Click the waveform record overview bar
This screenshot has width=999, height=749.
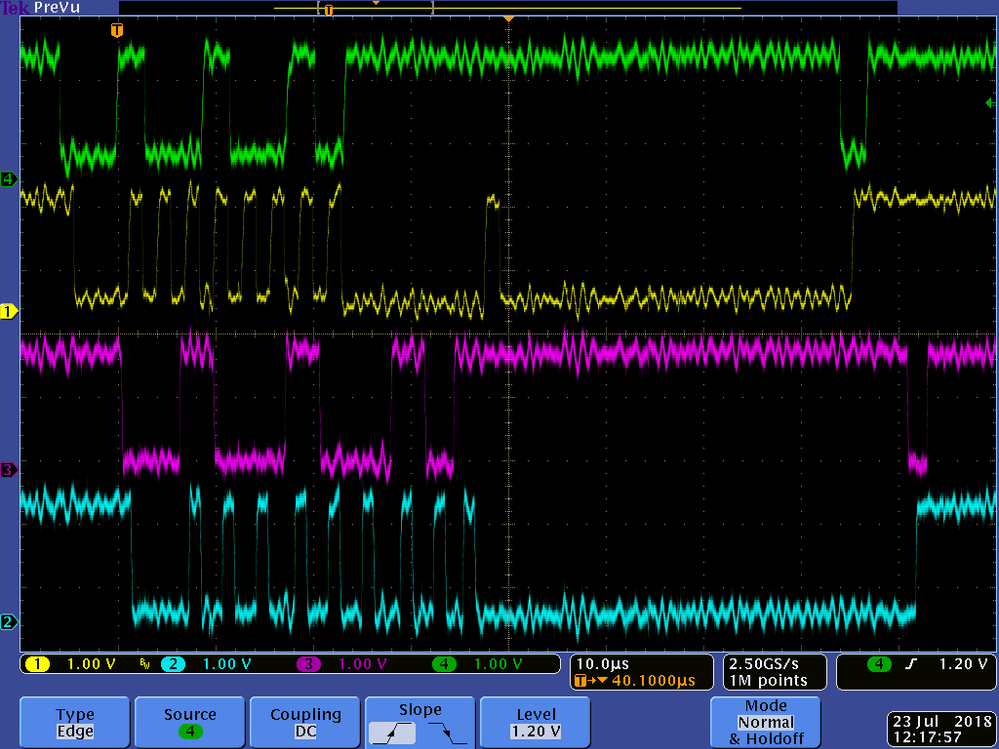point(508,8)
